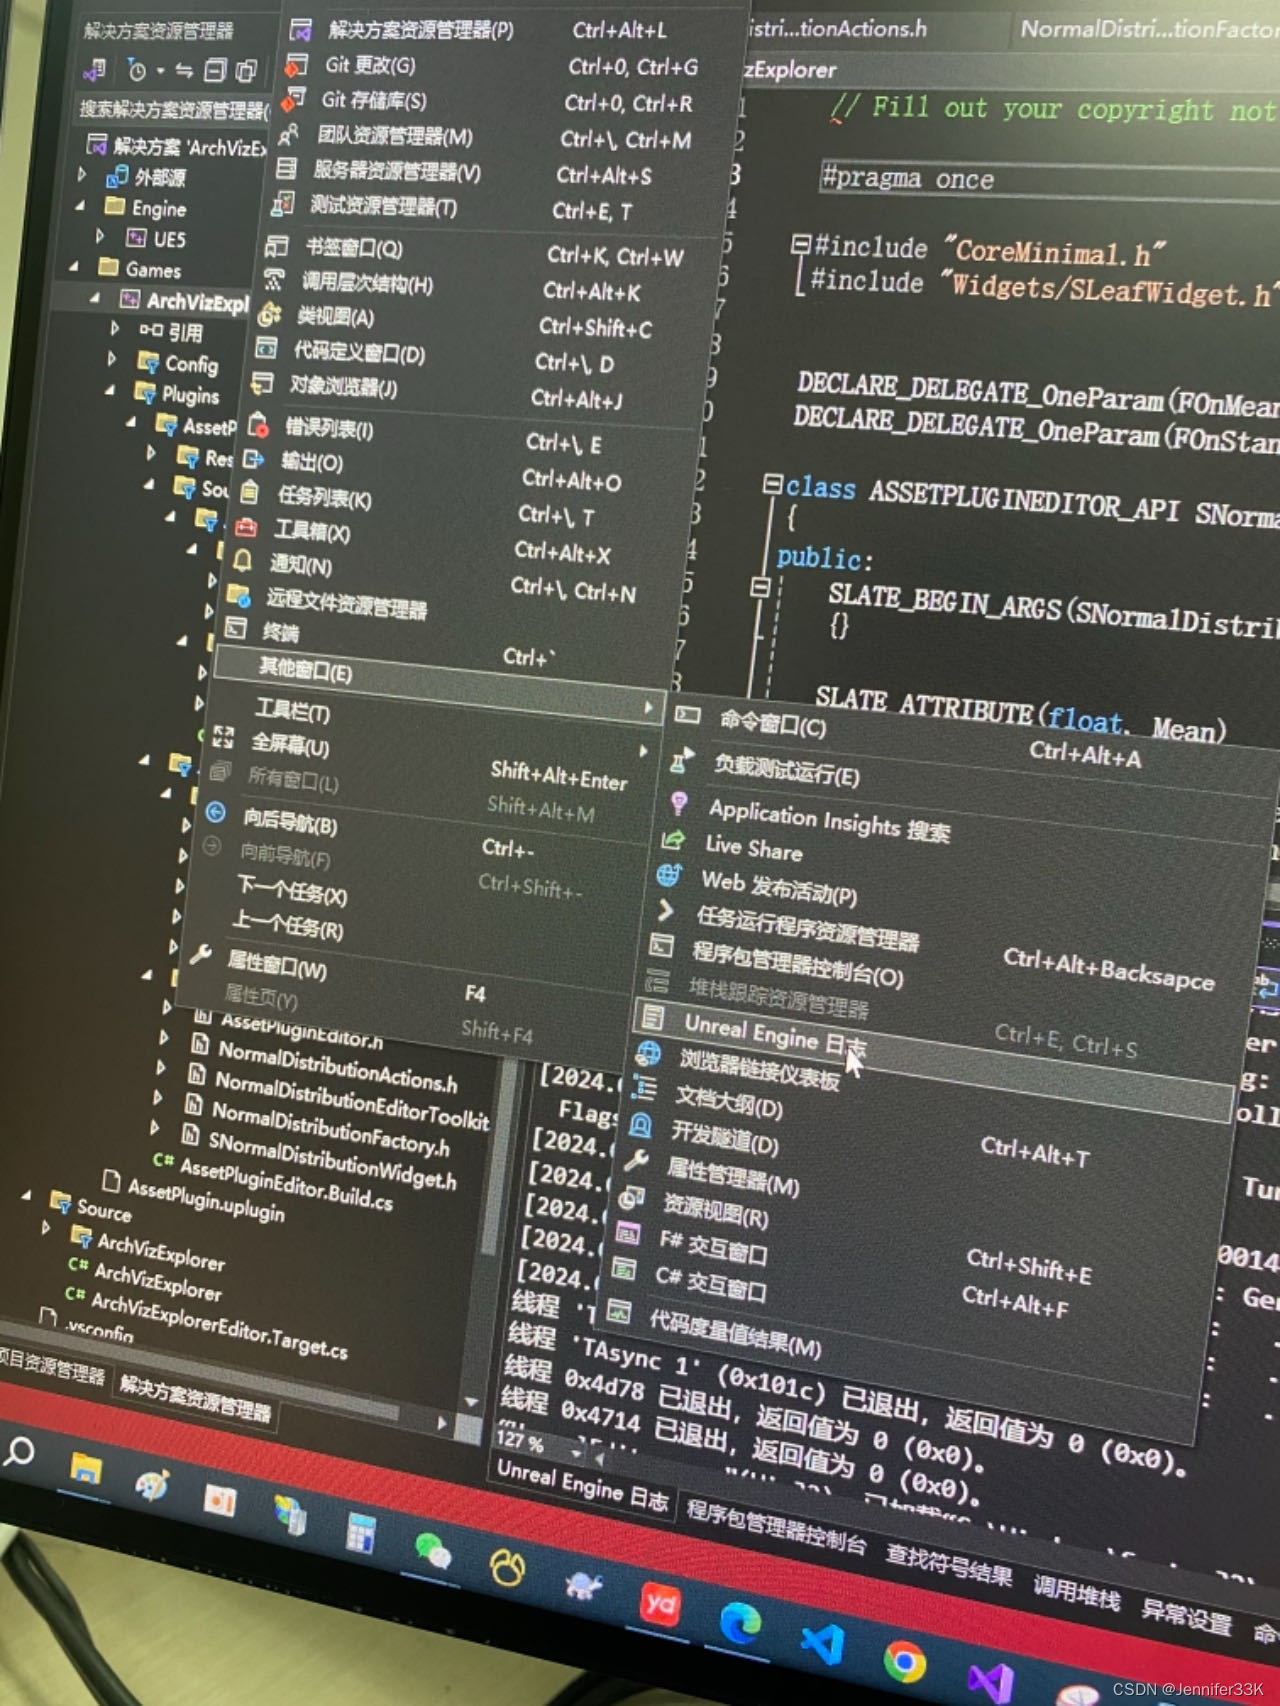Collapse the #include code block

pos(800,243)
